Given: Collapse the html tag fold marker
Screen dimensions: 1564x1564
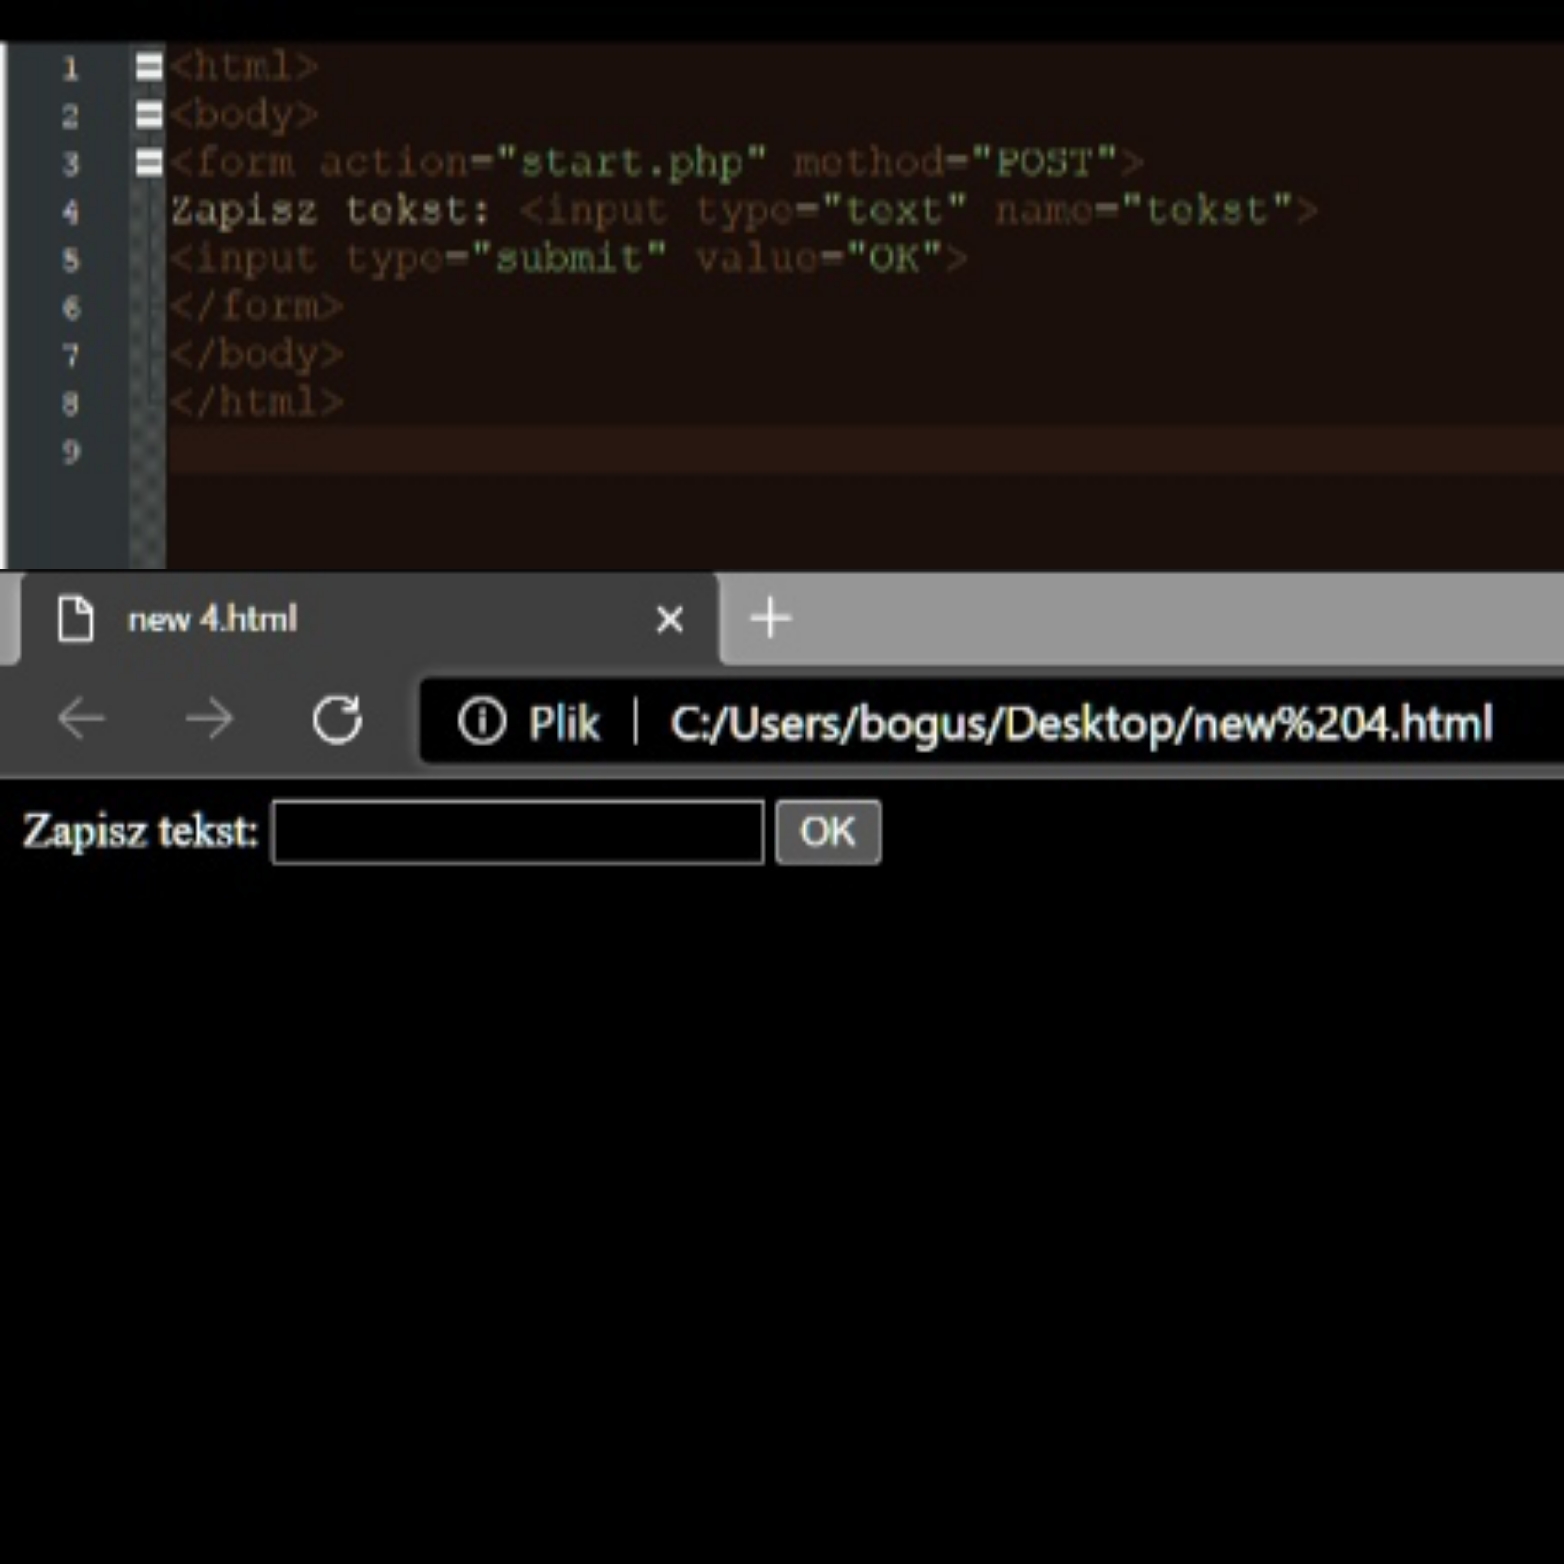Looking at the screenshot, I should [x=149, y=66].
